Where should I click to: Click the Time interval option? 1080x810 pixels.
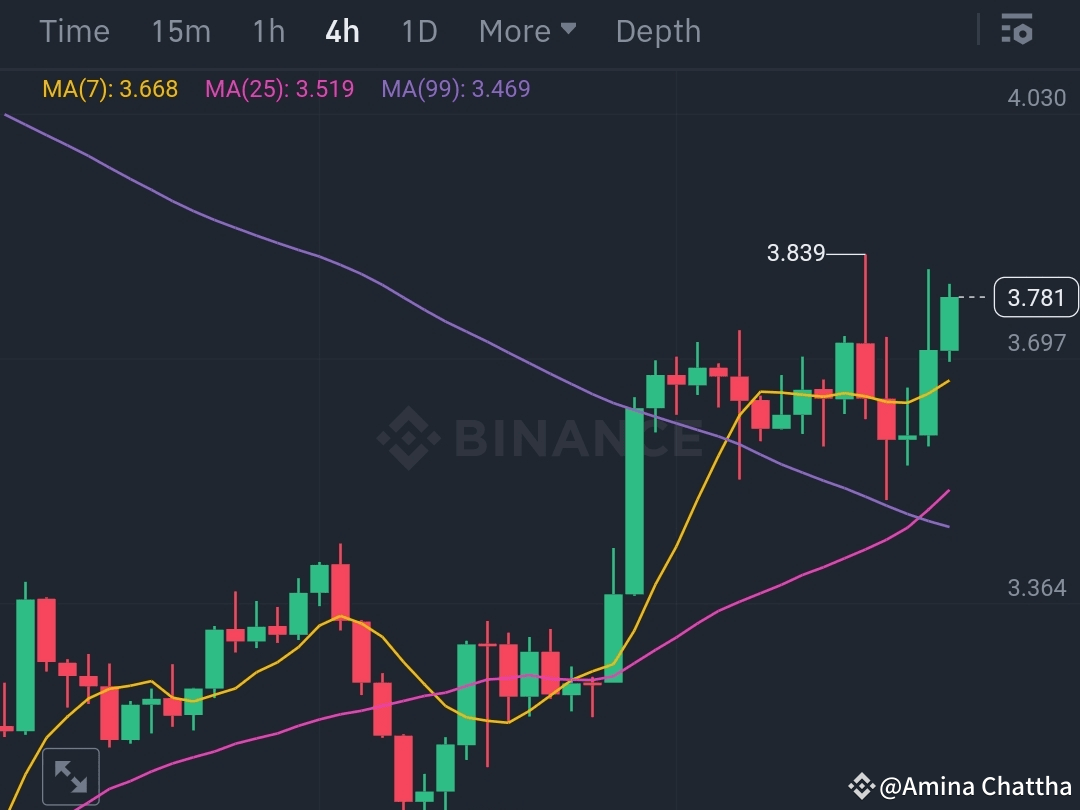[75, 31]
